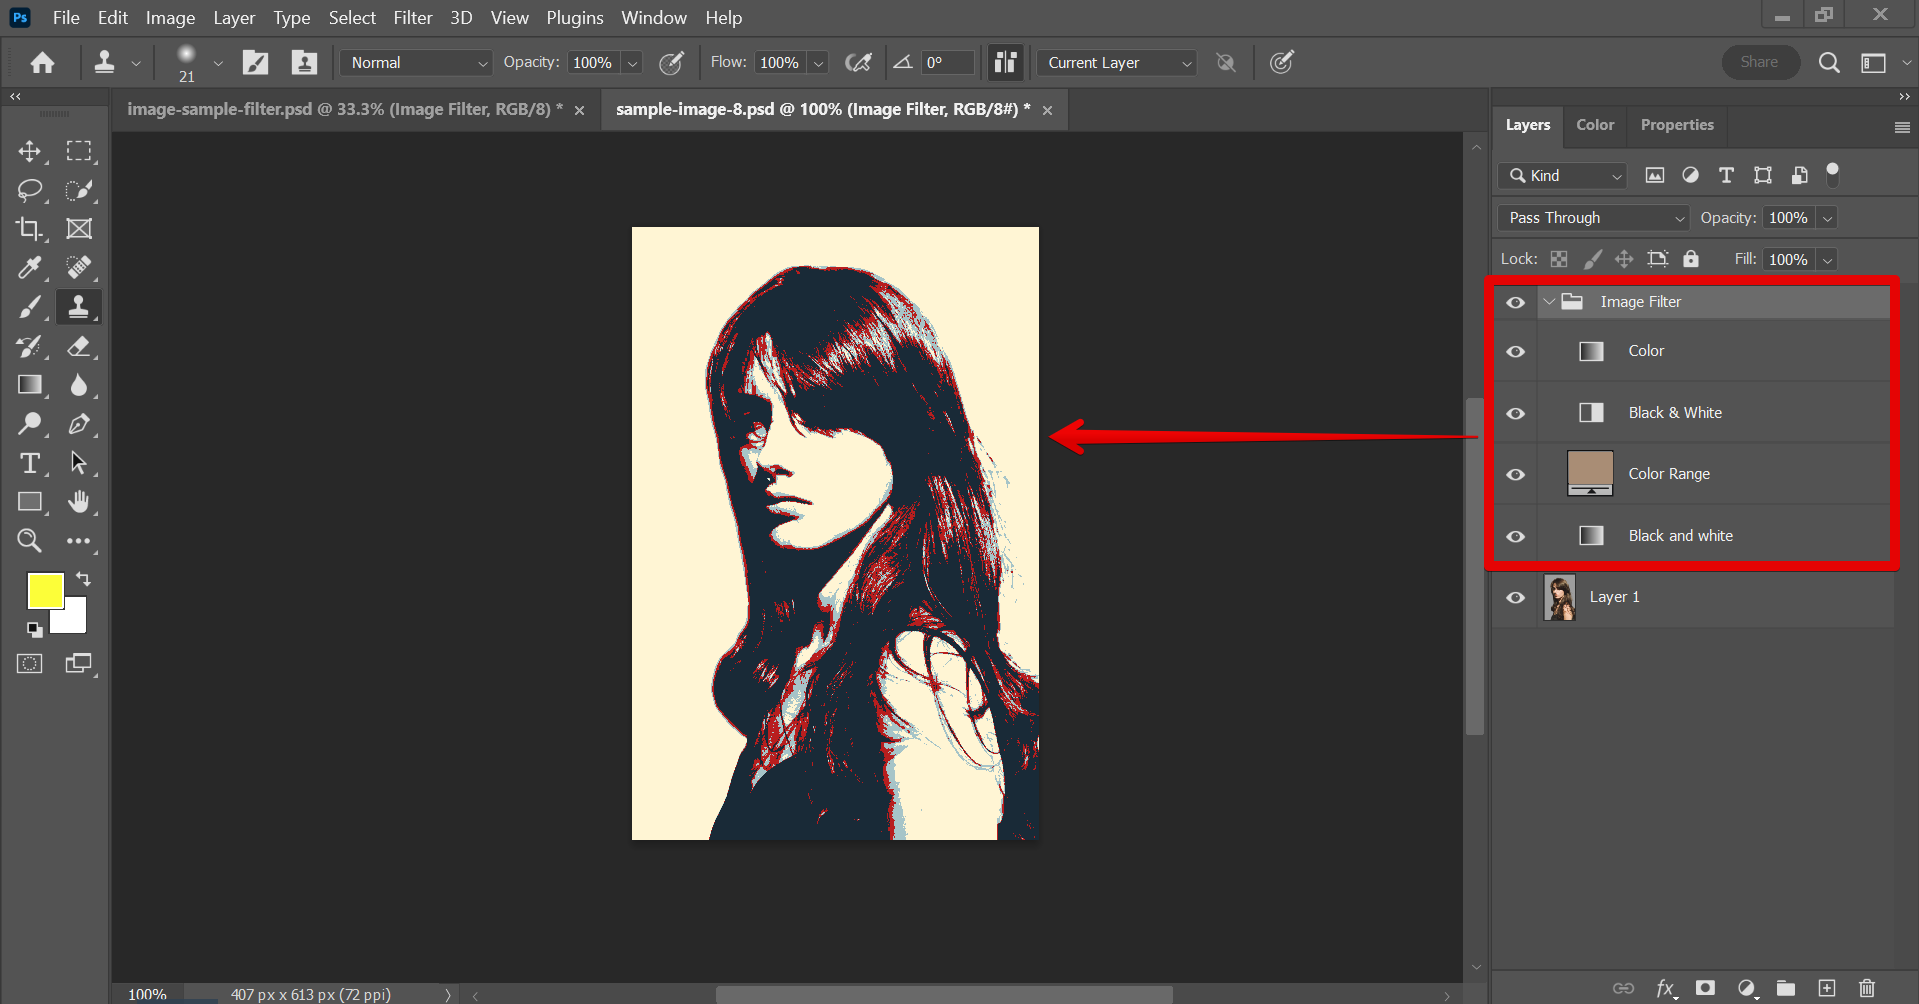Open the Pass Through blend dropdown
Image resolution: width=1919 pixels, height=1004 pixels.
click(x=1592, y=217)
